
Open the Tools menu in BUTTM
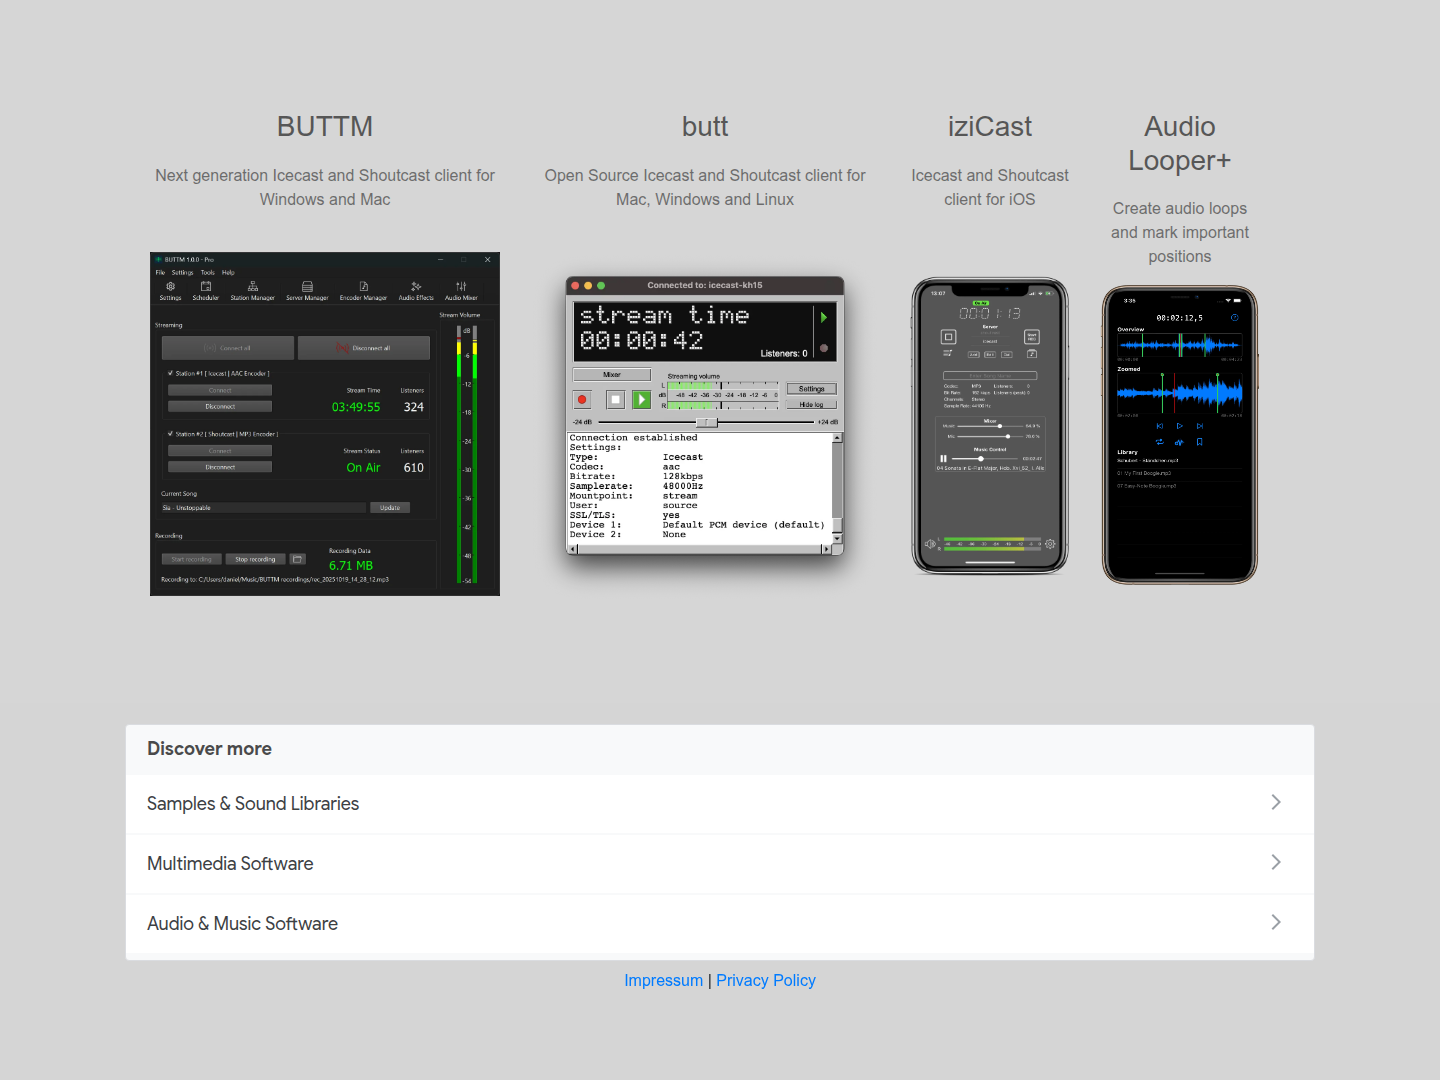tap(208, 272)
